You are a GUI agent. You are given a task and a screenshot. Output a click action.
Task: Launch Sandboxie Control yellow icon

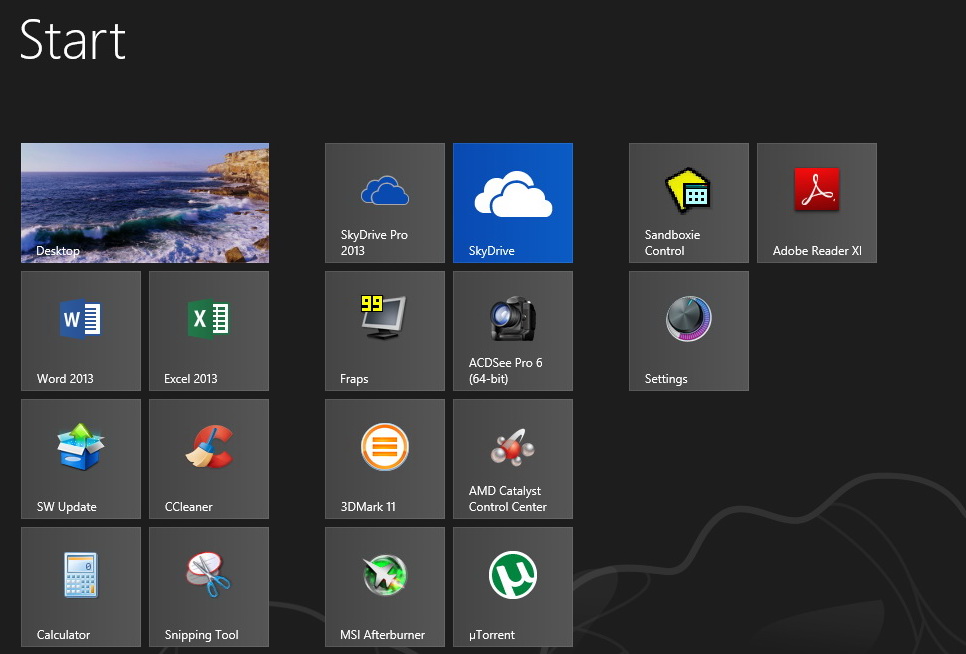click(688, 190)
